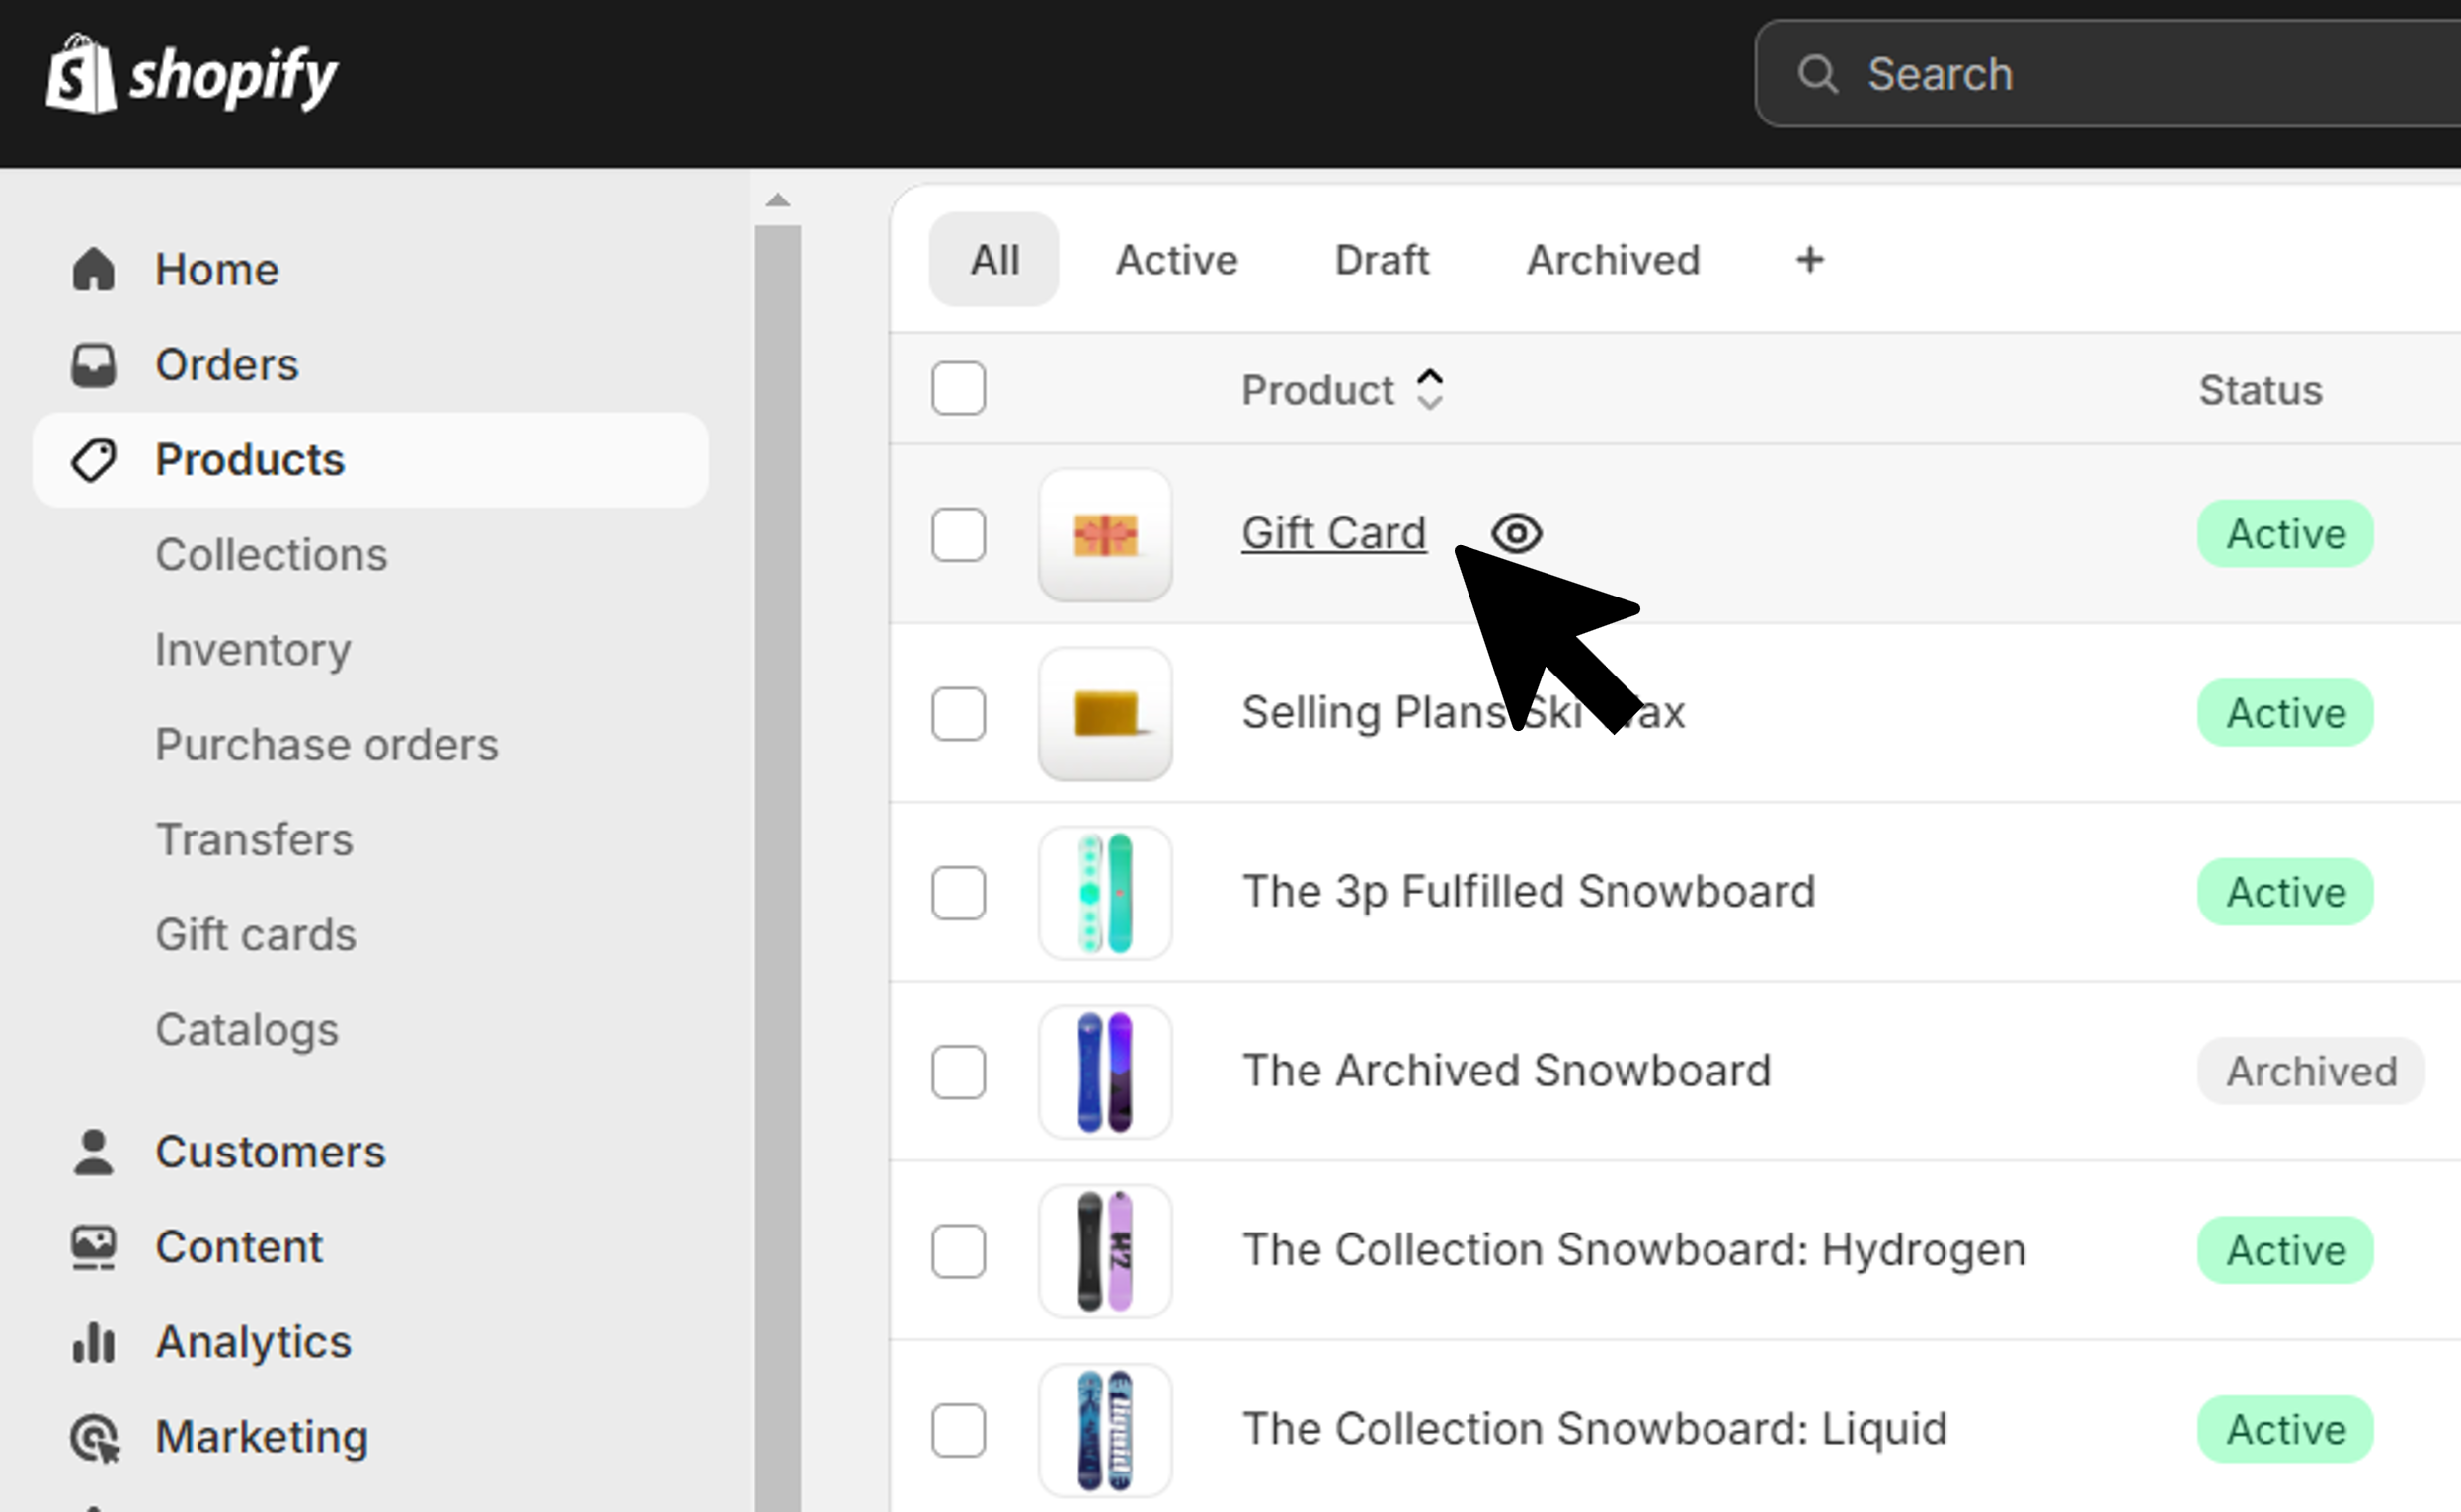Open Catalogs submenu item
The height and width of the screenshot is (1512, 2461).
247,1030
